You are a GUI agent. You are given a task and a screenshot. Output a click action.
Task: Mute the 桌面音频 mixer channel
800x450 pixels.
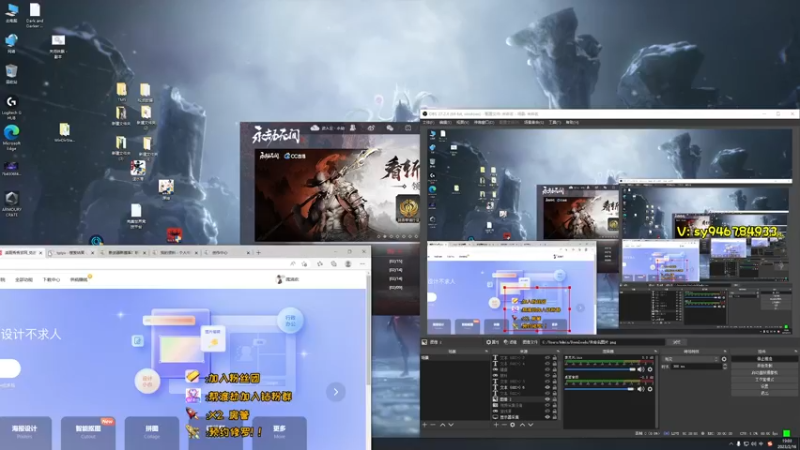tap(641, 389)
